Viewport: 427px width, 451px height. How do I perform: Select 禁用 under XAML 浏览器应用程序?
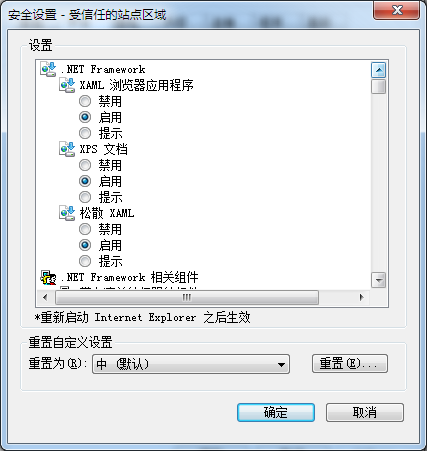click(x=85, y=101)
